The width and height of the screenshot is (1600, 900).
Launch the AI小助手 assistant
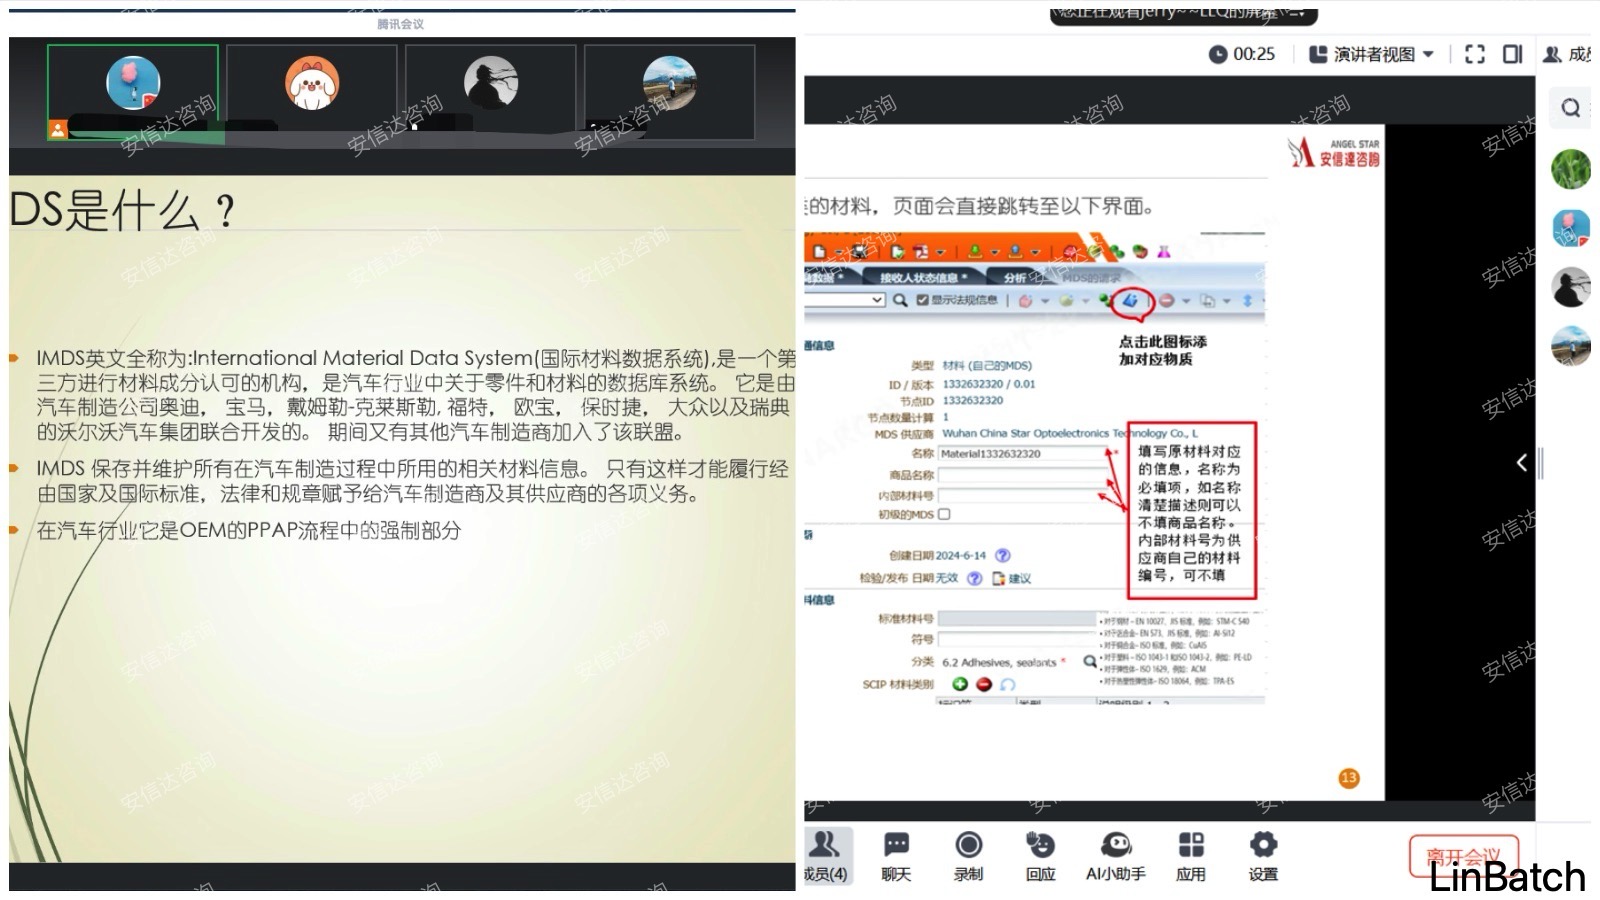pyautogui.click(x=1115, y=855)
